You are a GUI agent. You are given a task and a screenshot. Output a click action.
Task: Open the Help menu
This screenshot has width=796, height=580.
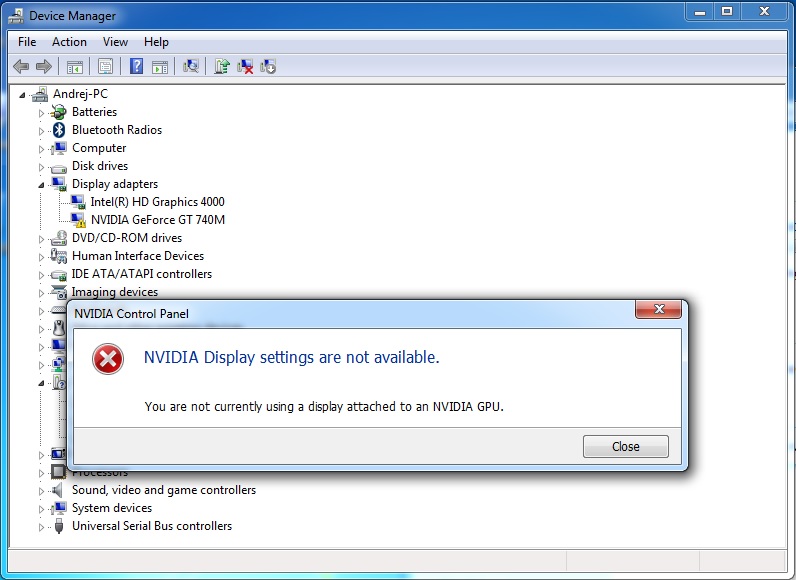click(x=156, y=42)
